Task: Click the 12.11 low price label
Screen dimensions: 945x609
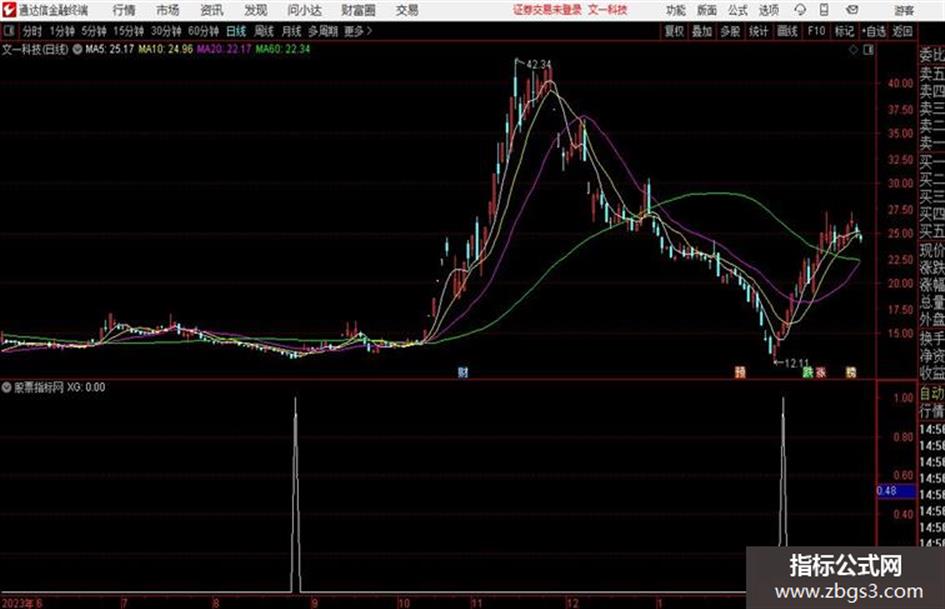Action: [x=796, y=363]
